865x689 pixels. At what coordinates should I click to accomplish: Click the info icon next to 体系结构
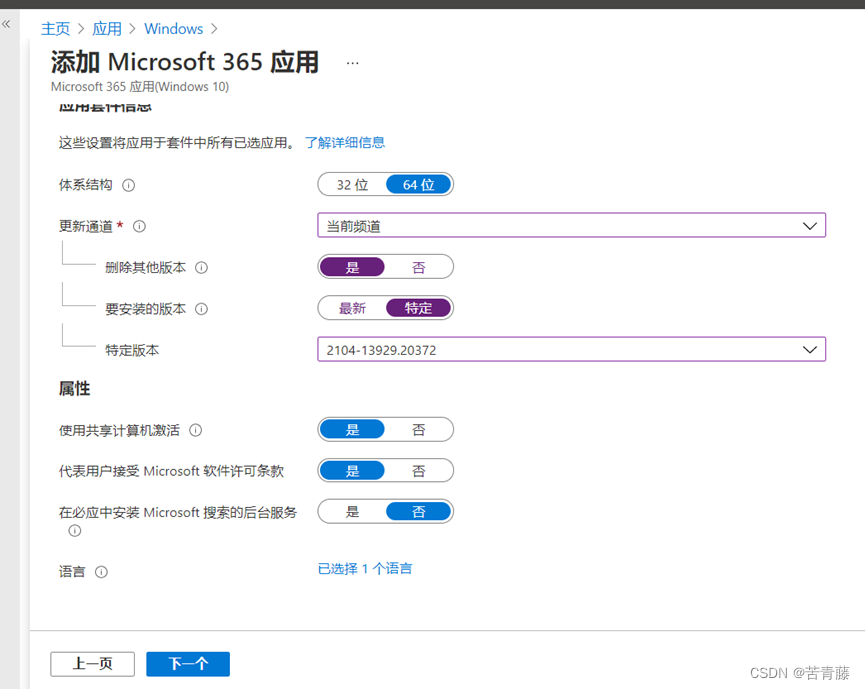click(x=128, y=185)
